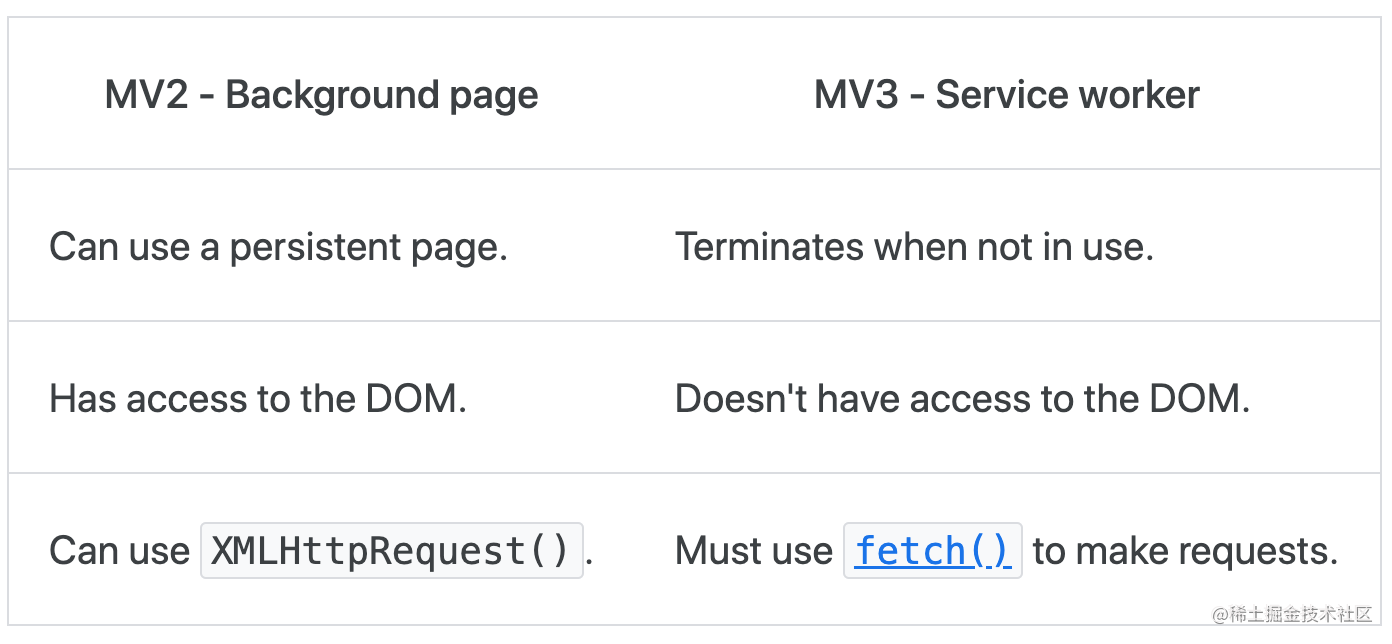Viewport: 1392px width, 644px height.
Task: Click 'Must use' before fetch()
Action: pyautogui.click(x=754, y=552)
